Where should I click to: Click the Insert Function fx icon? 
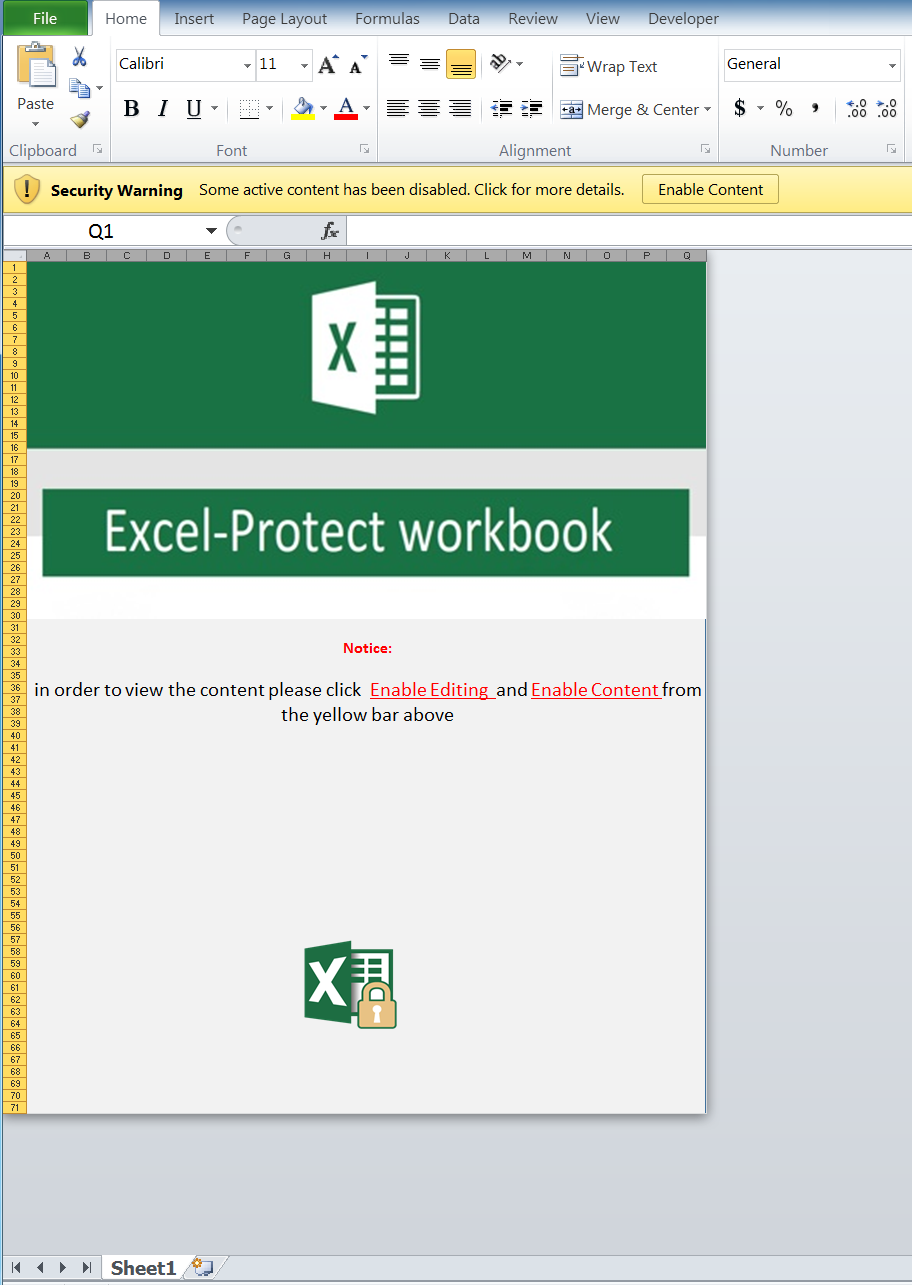point(330,231)
